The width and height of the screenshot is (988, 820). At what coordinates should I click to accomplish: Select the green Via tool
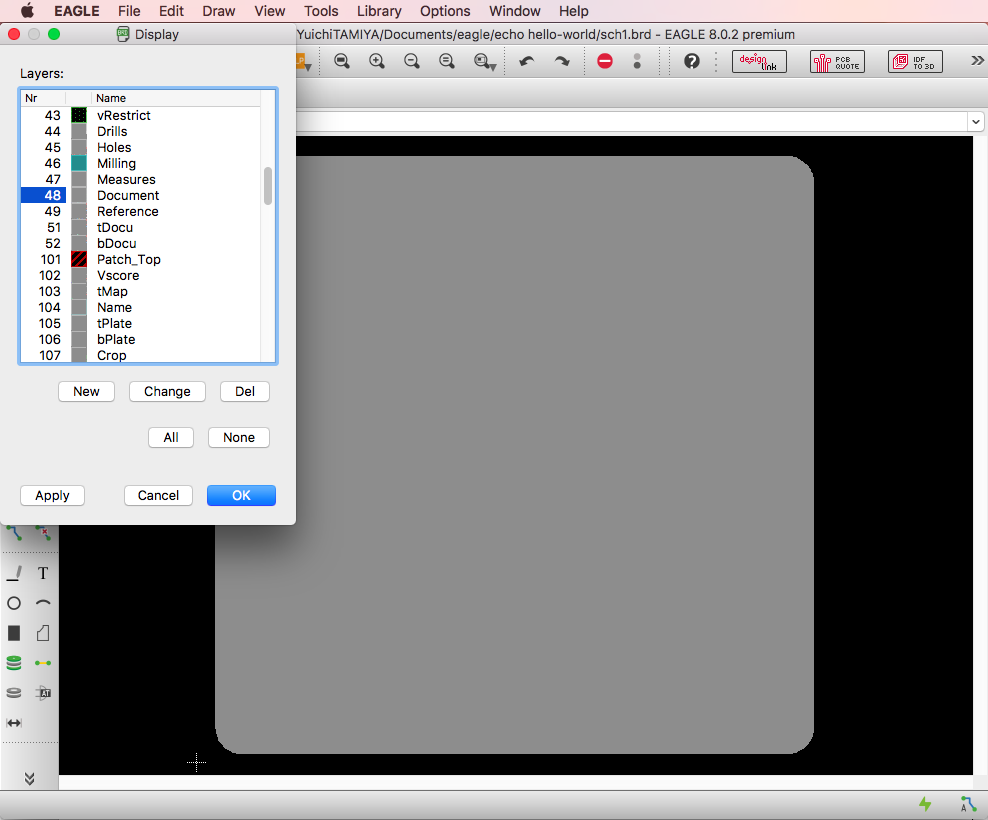(x=14, y=662)
